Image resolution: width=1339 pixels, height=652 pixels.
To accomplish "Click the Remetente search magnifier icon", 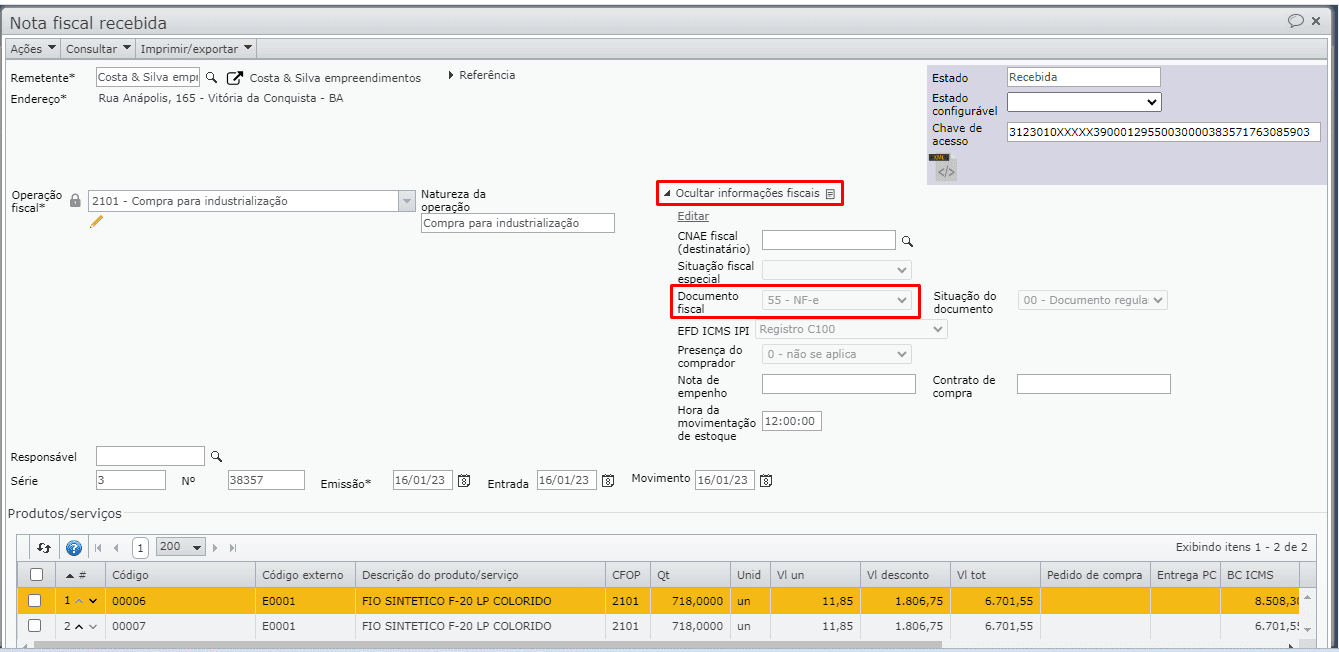I will 211,77.
